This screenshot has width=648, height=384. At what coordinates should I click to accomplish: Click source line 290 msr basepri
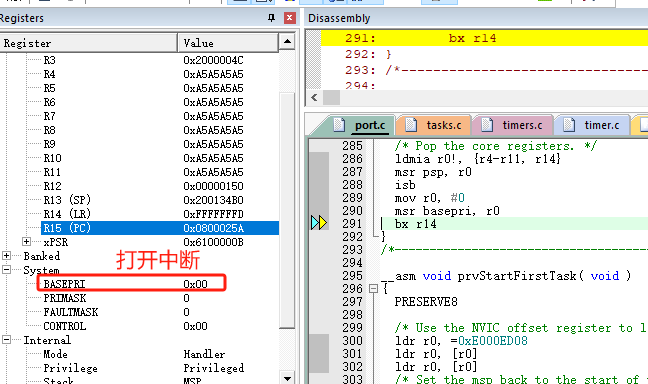[x=447, y=211]
